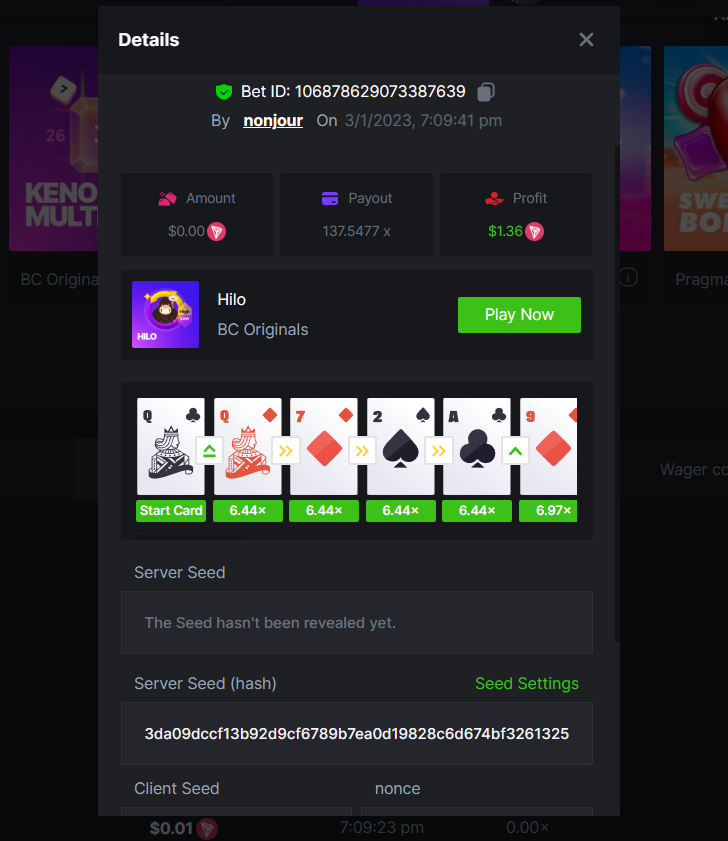Select the 2 of spades card
Screen dimensions: 728x841
click(400, 446)
